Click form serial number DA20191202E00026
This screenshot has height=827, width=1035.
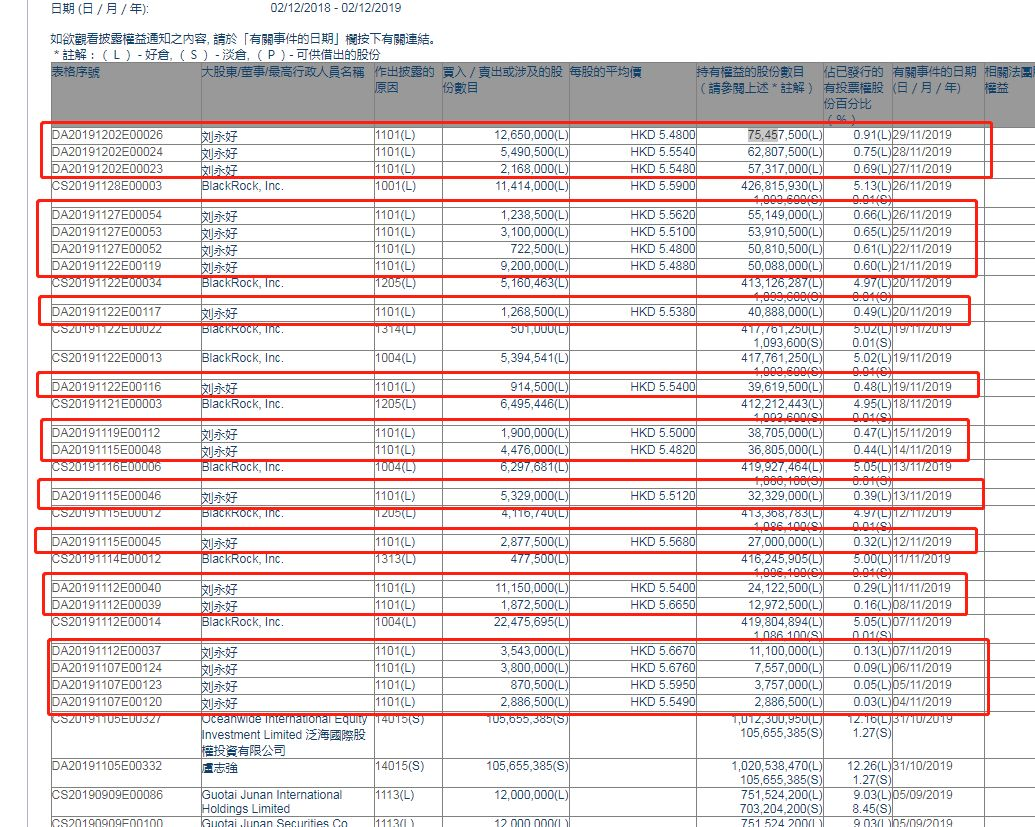(x=107, y=135)
